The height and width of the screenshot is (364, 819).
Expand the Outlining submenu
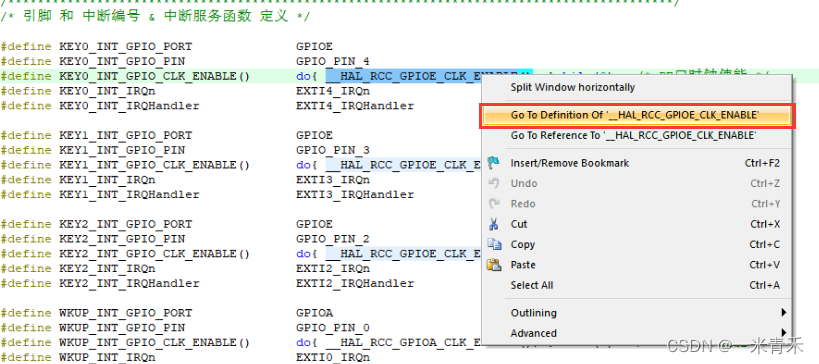click(636, 313)
